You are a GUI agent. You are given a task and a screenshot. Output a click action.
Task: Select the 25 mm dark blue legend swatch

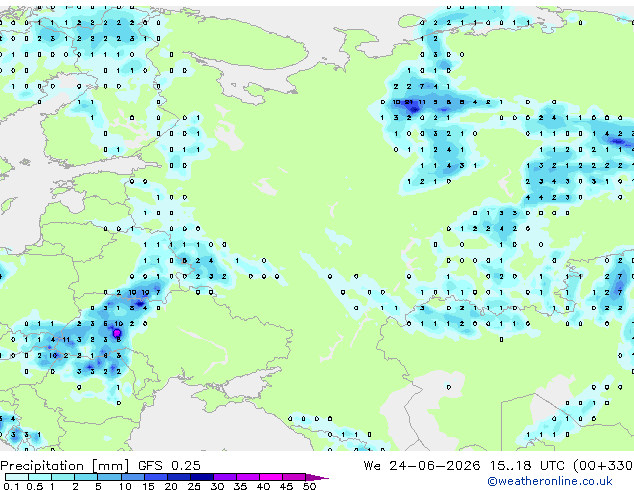(x=202, y=477)
